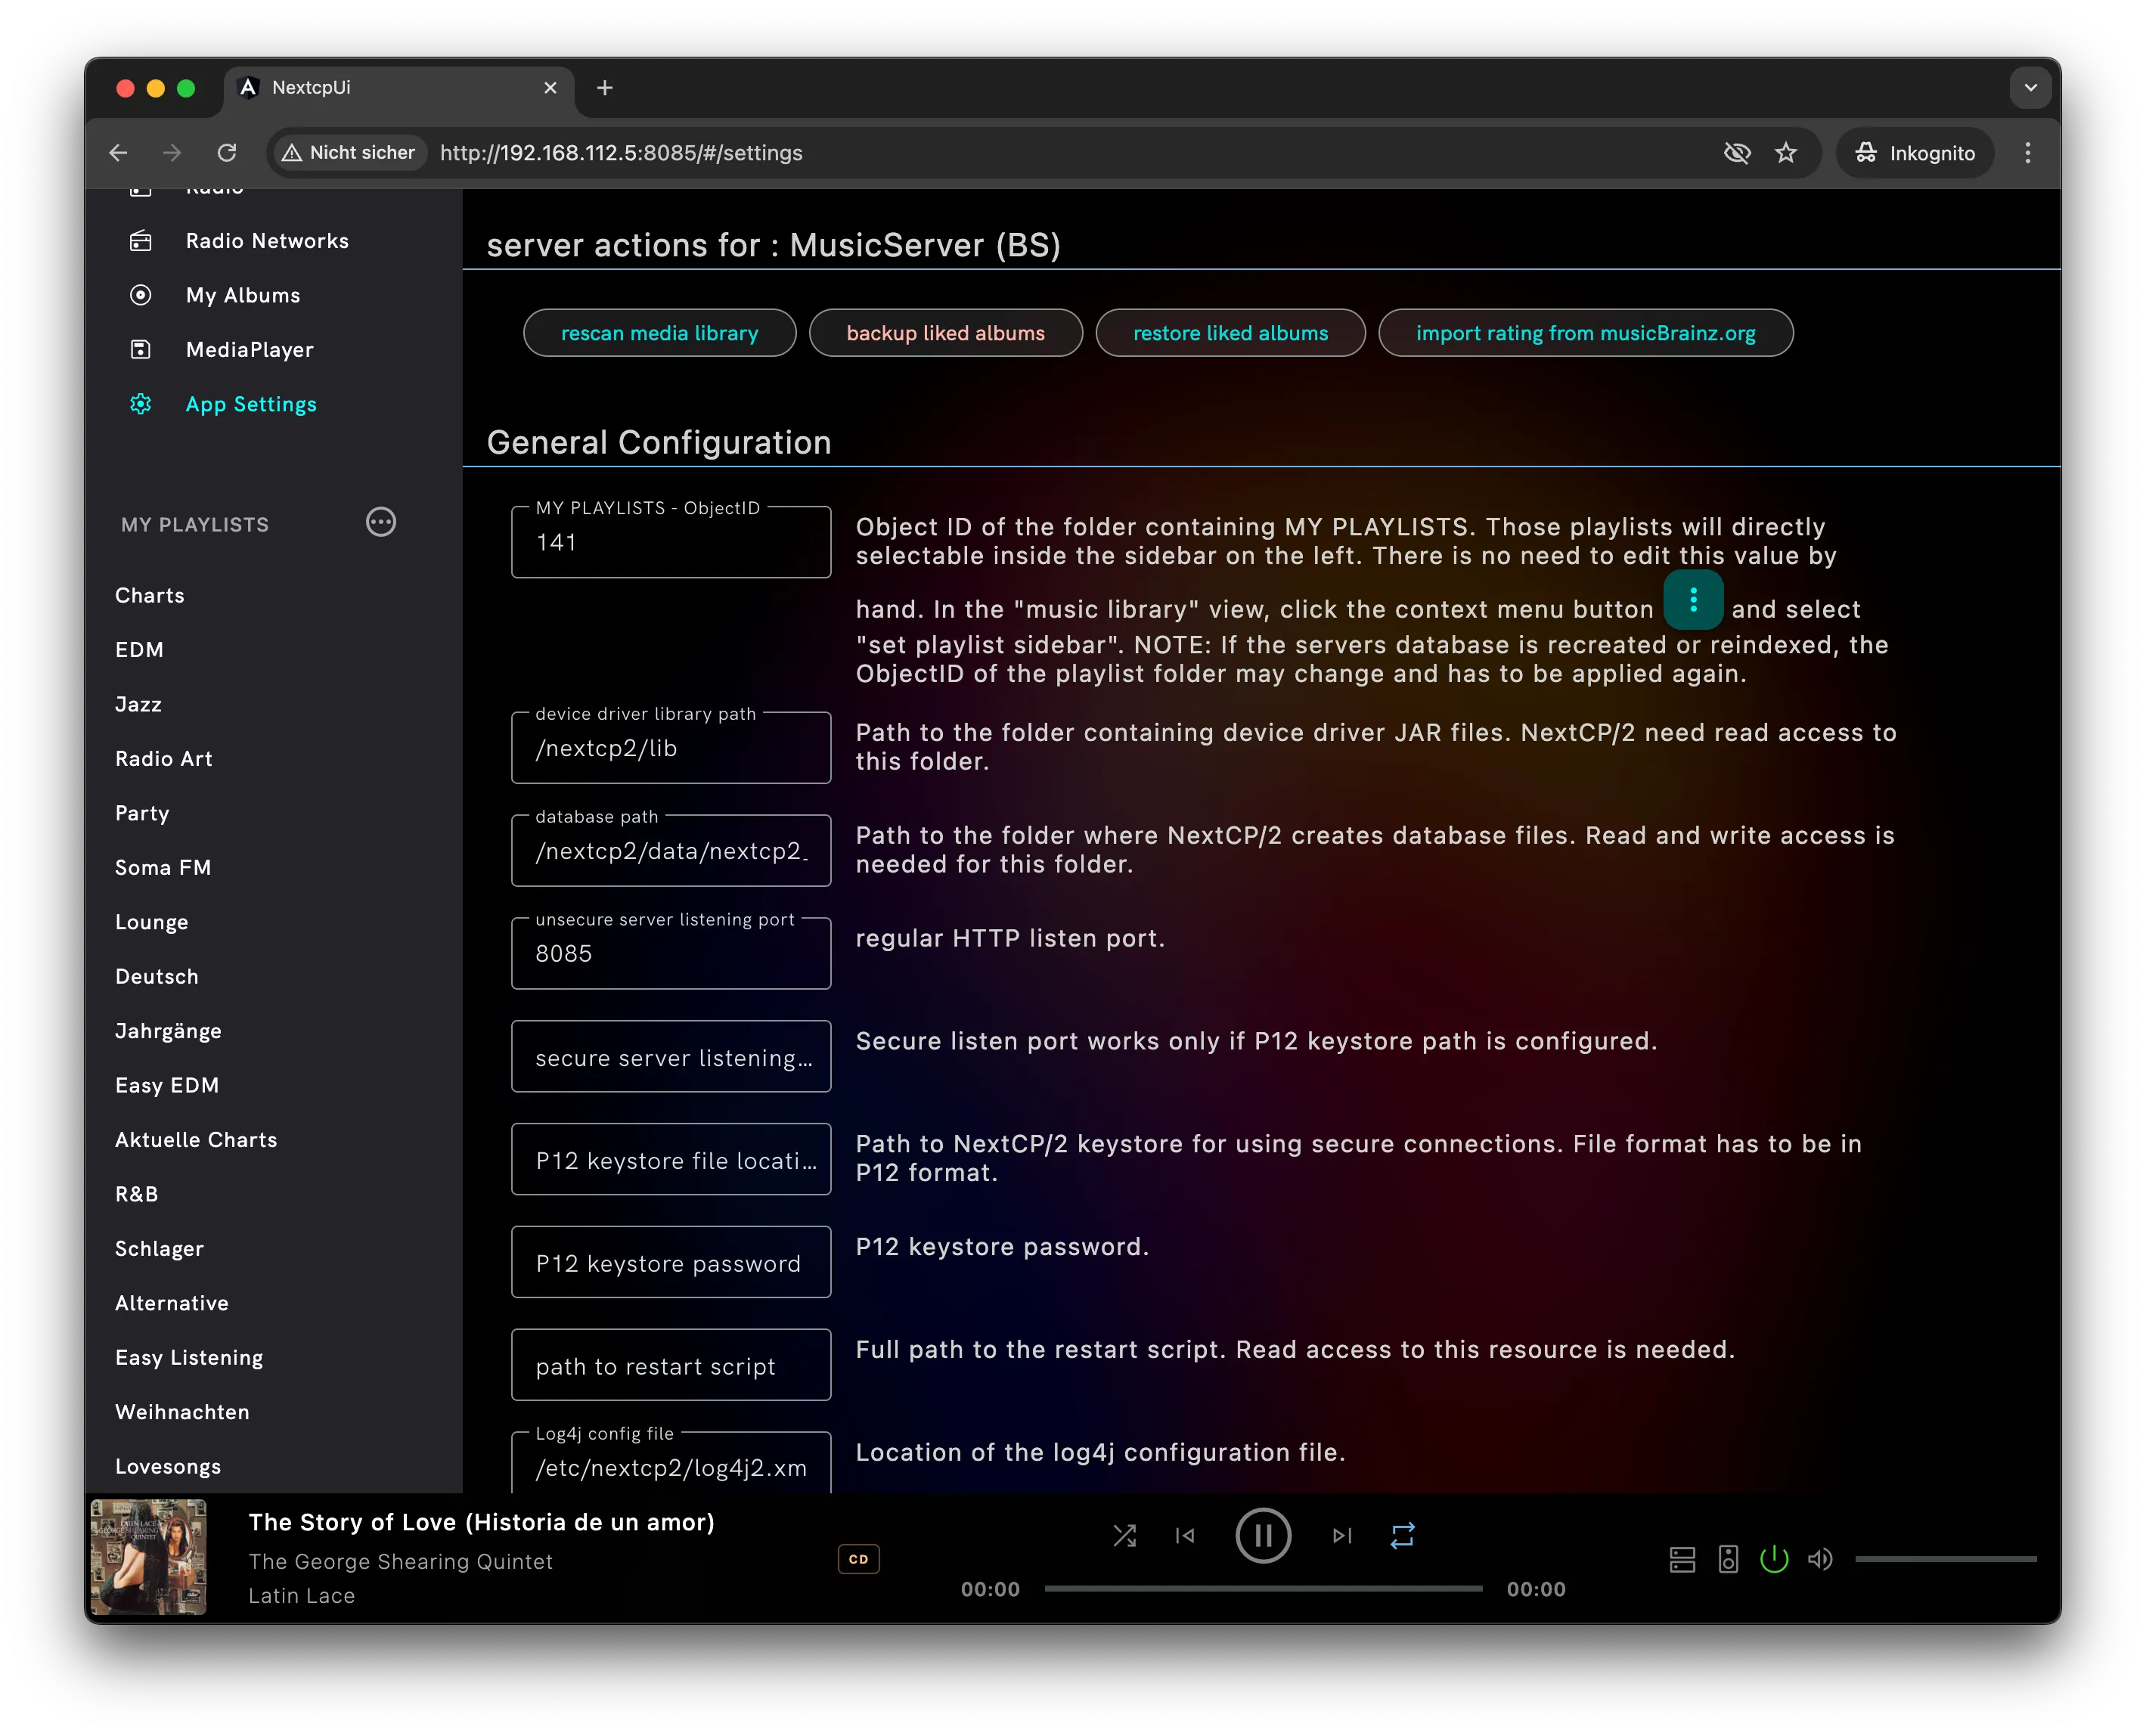The image size is (2146, 1736).
Task: Pause the current track
Action: tap(1263, 1535)
